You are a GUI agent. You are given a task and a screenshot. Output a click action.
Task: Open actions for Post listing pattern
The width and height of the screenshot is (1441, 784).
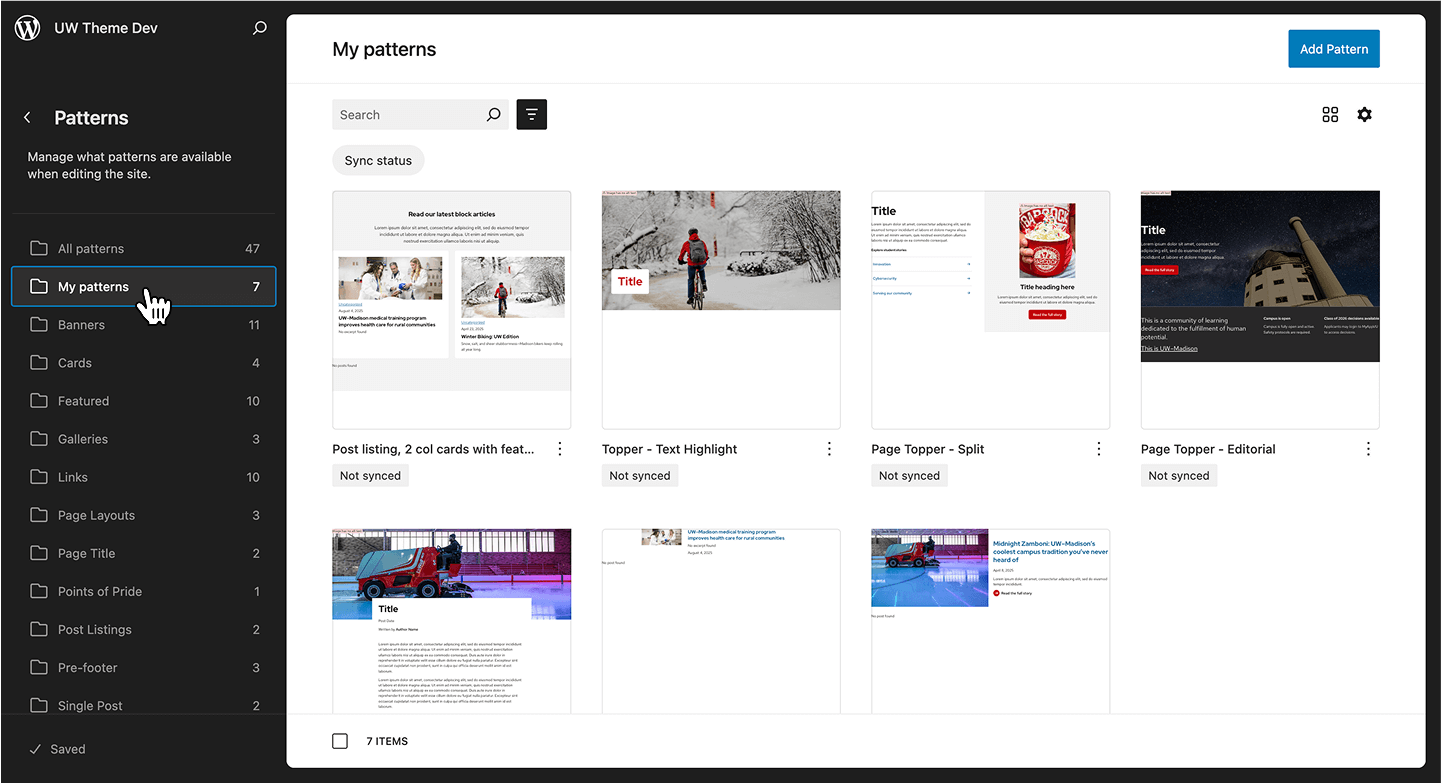pyautogui.click(x=560, y=449)
